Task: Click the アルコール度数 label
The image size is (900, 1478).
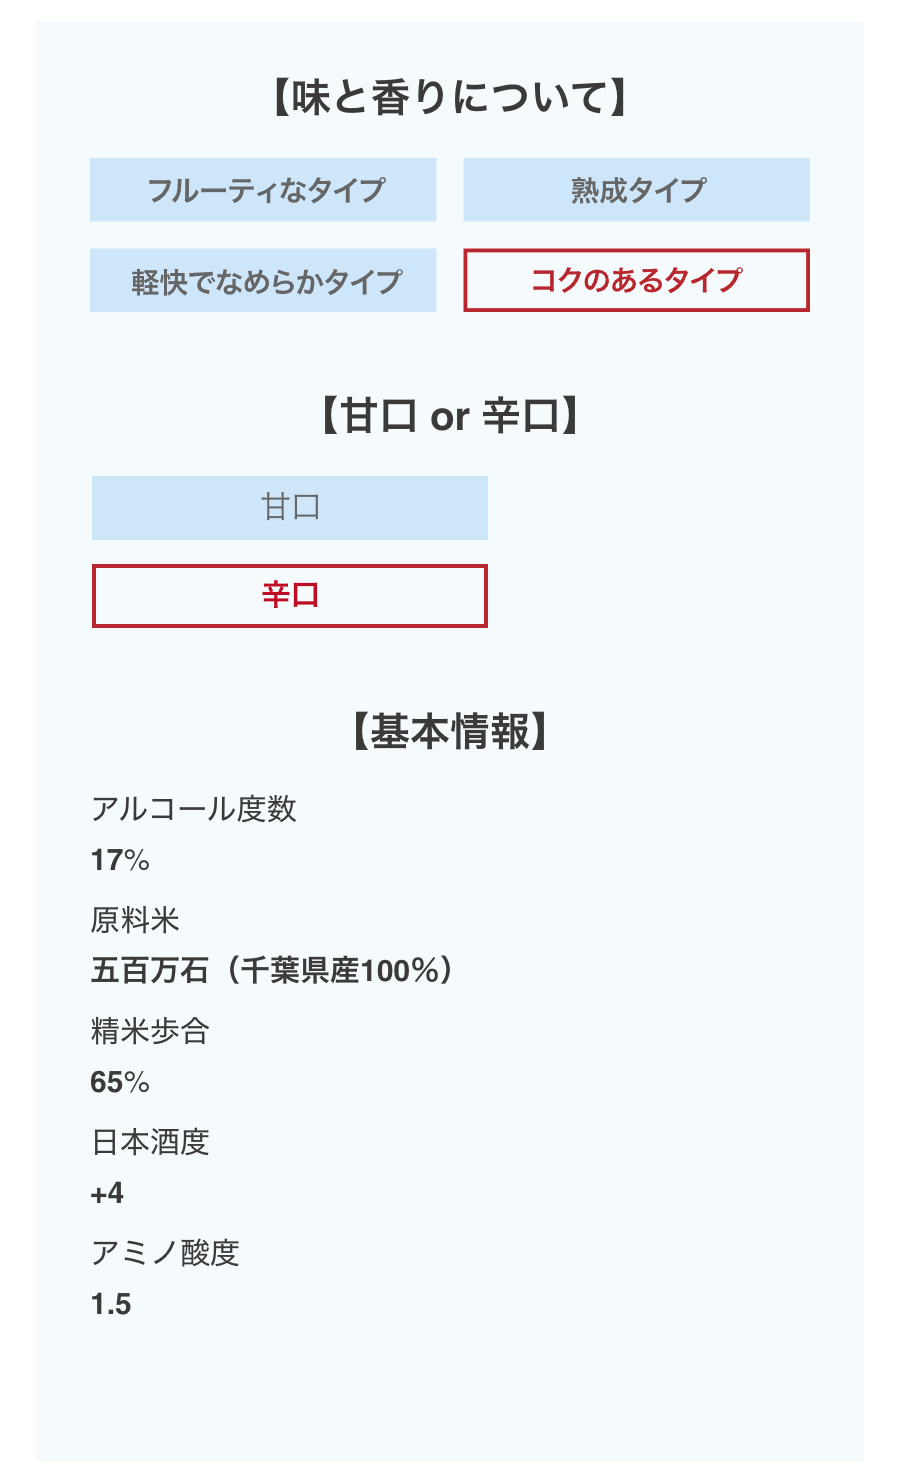Action: pos(194,809)
